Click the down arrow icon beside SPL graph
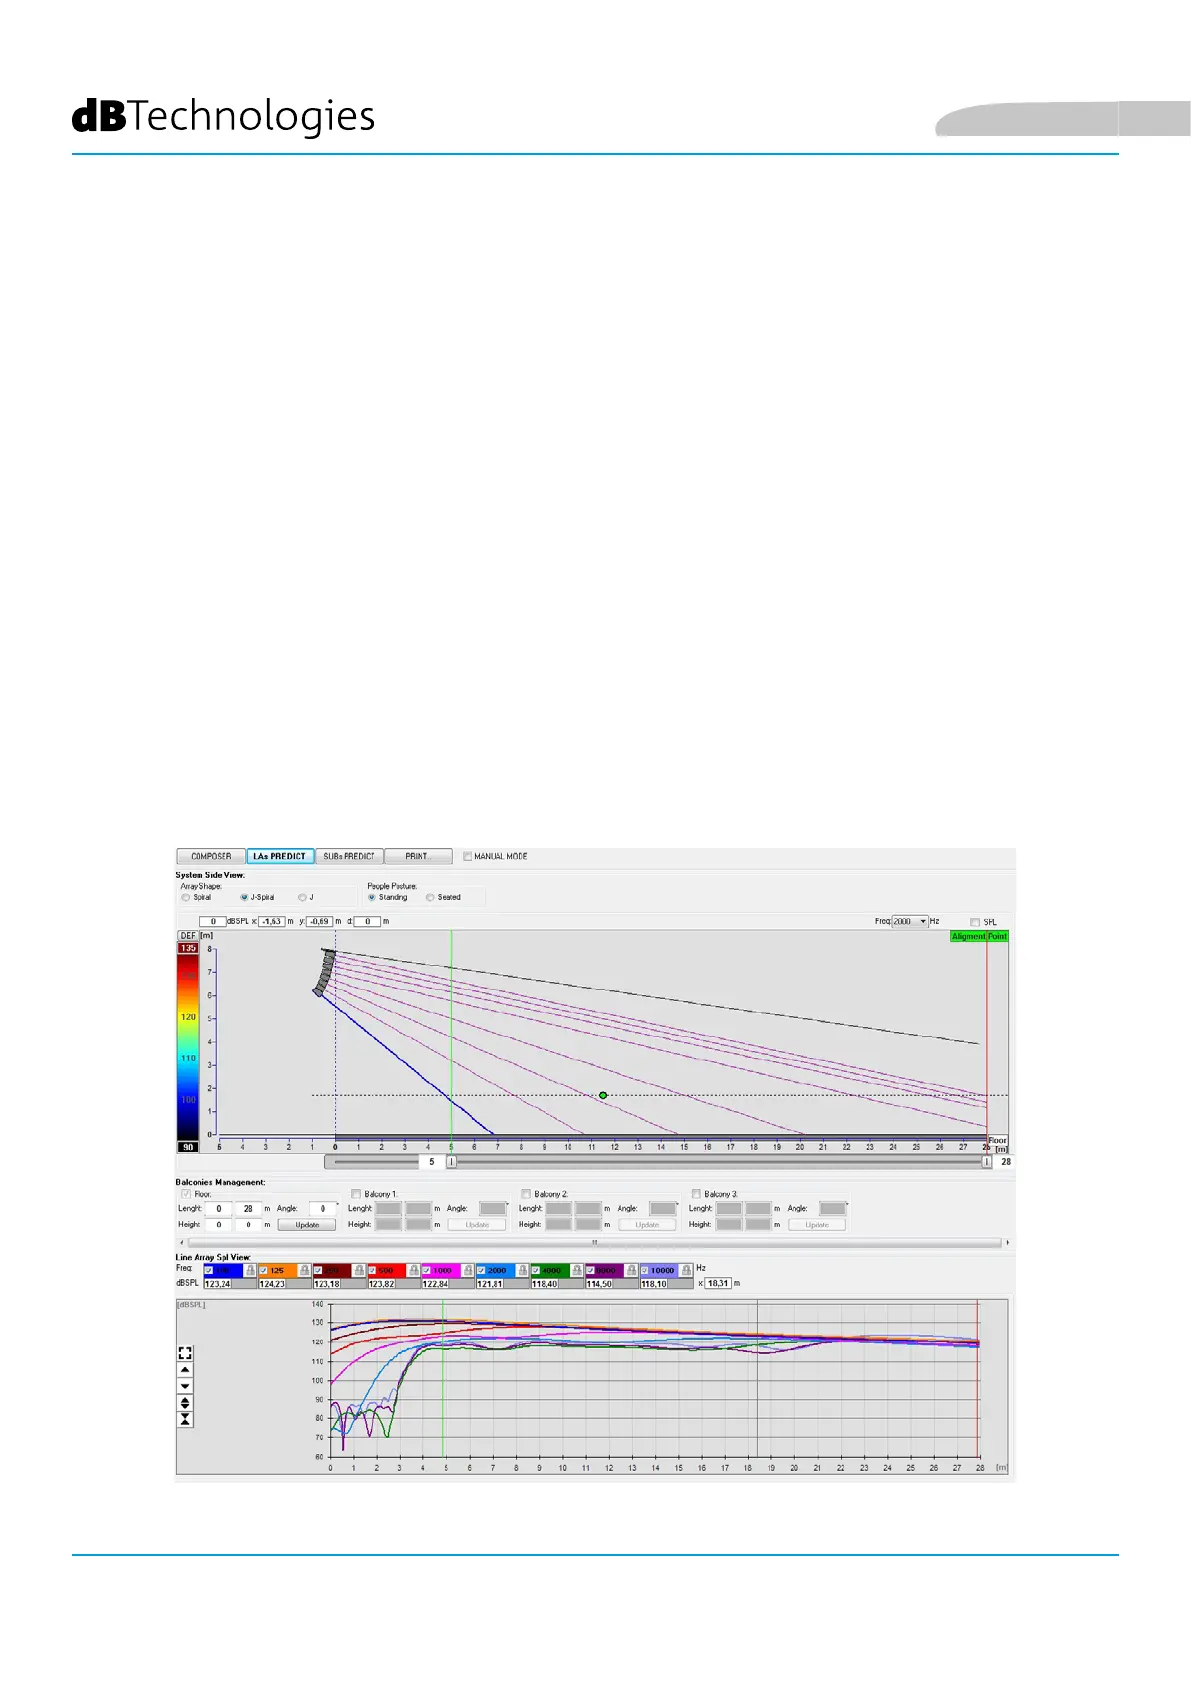Screen dimensions: 1191x1684 click(185, 1386)
